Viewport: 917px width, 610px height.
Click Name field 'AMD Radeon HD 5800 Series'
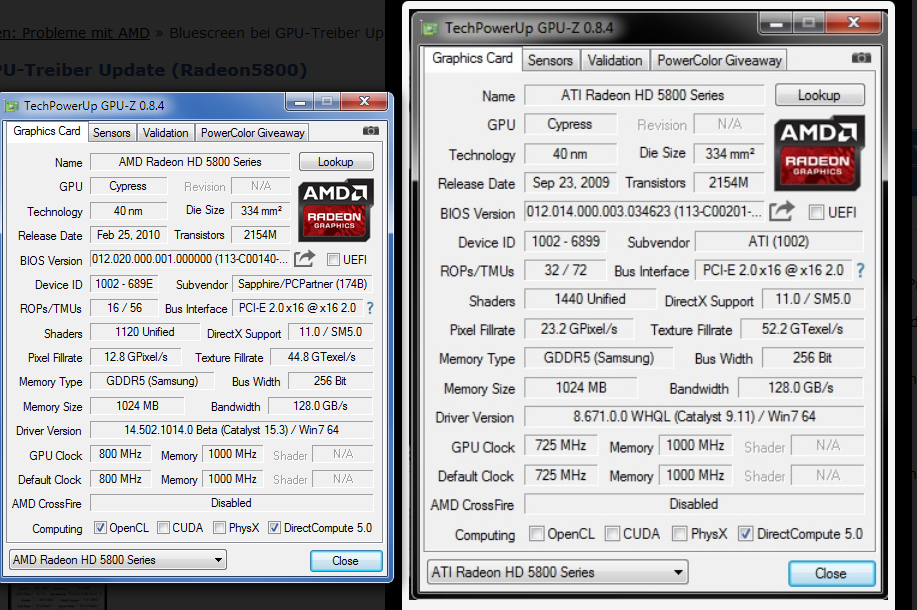pyautogui.click(x=190, y=162)
